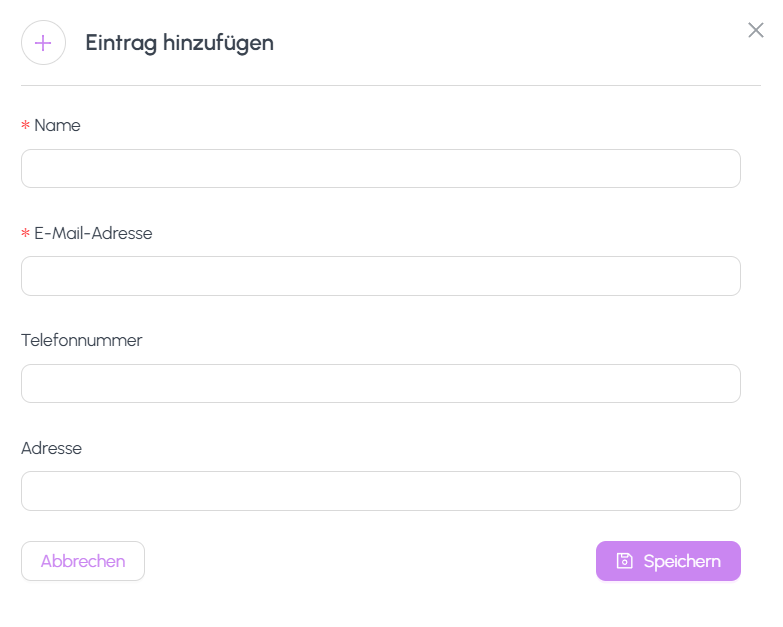The width and height of the screenshot is (783, 627).
Task: Click the Adresse label text
Action: click(x=51, y=448)
